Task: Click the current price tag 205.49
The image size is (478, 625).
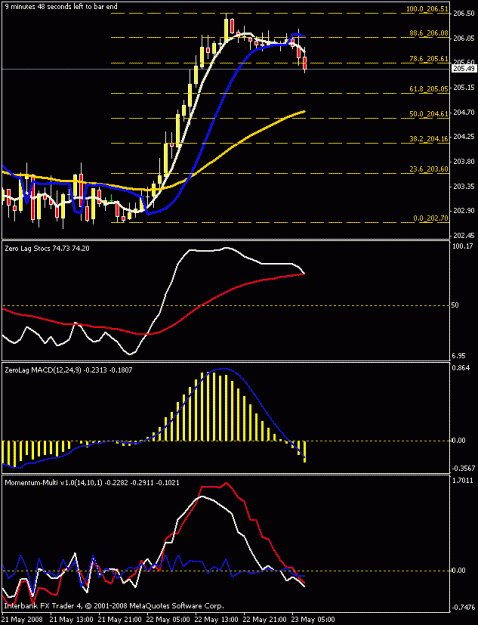Action: (x=465, y=69)
